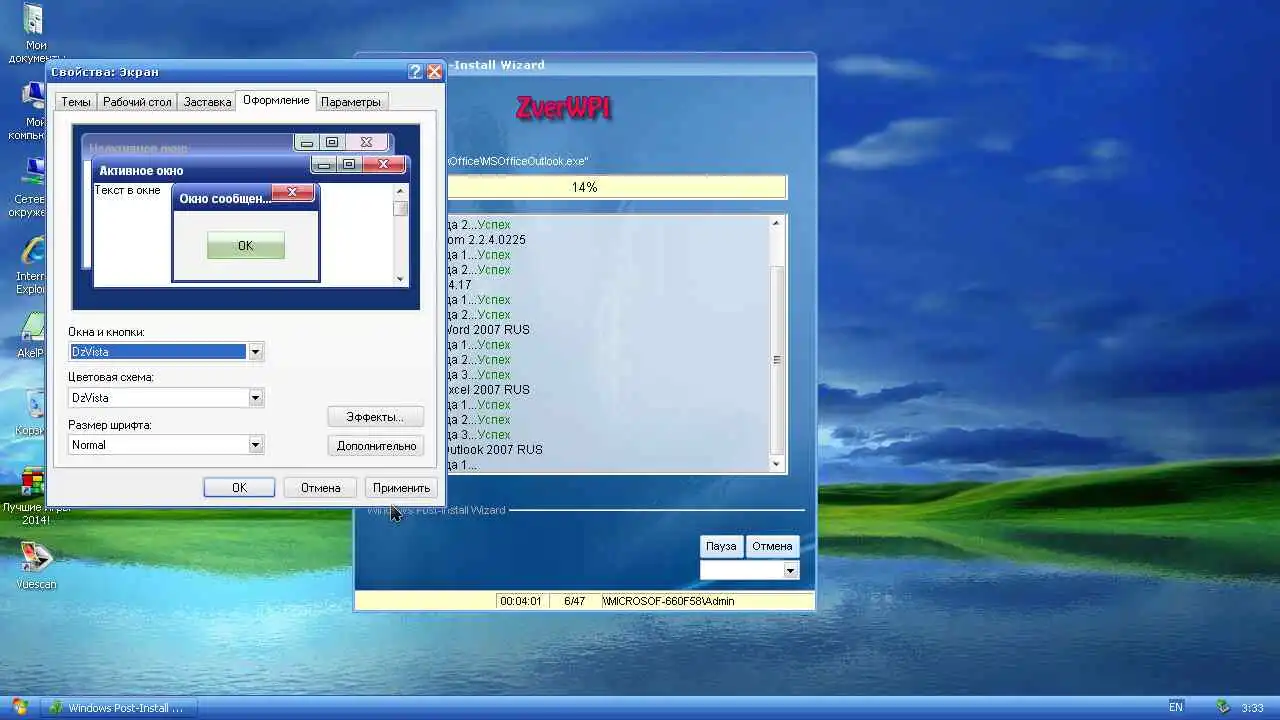Close the Свойства: Экран dialog
The image size is (1280, 720).
click(434, 72)
